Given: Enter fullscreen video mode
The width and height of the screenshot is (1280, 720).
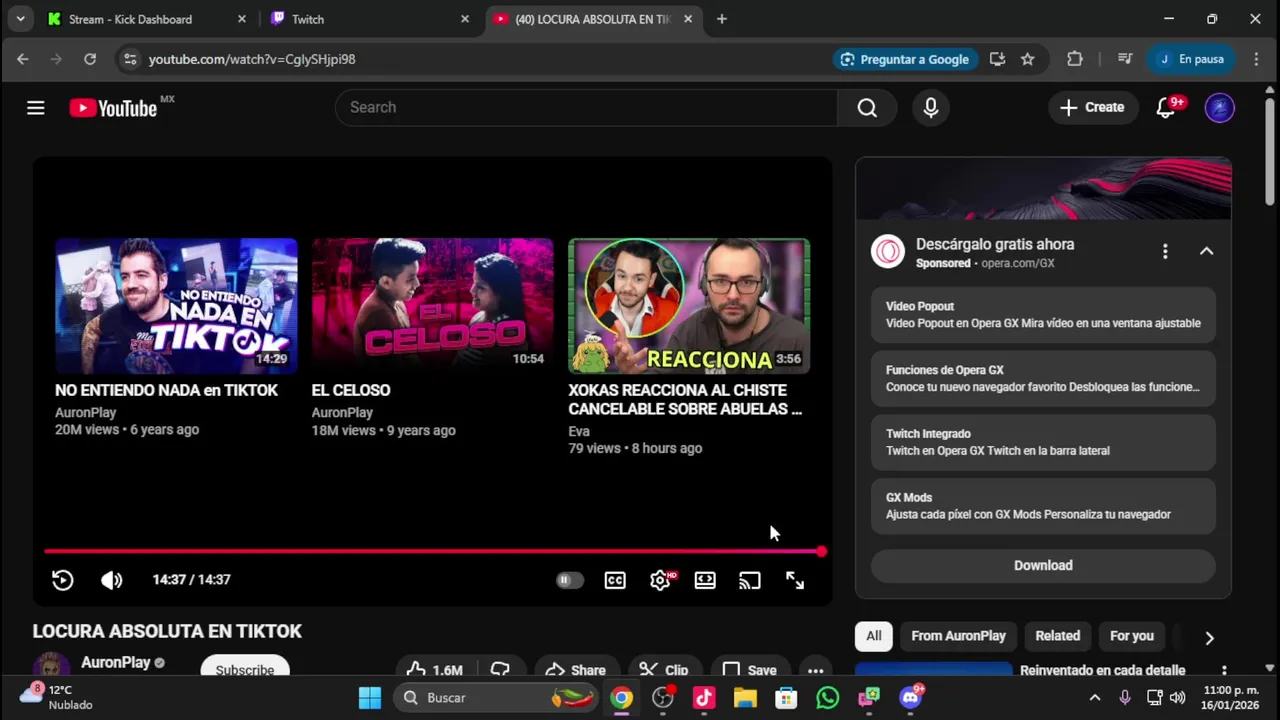Looking at the screenshot, I should [x=795, y=580].
